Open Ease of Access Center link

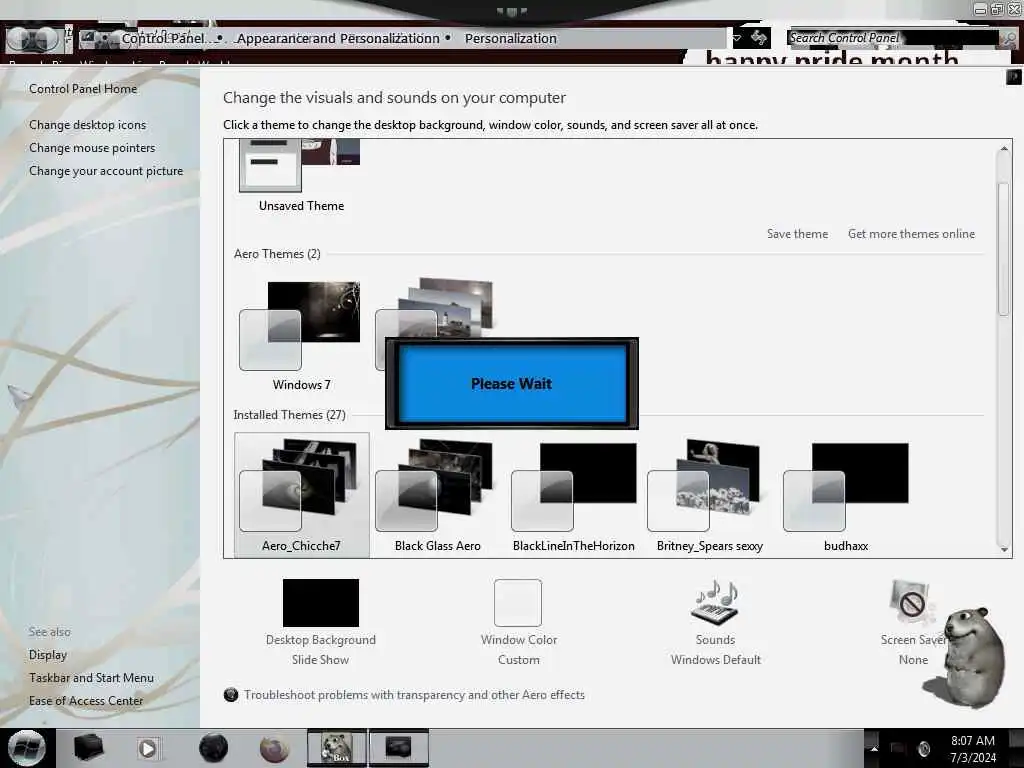(86, 701)
